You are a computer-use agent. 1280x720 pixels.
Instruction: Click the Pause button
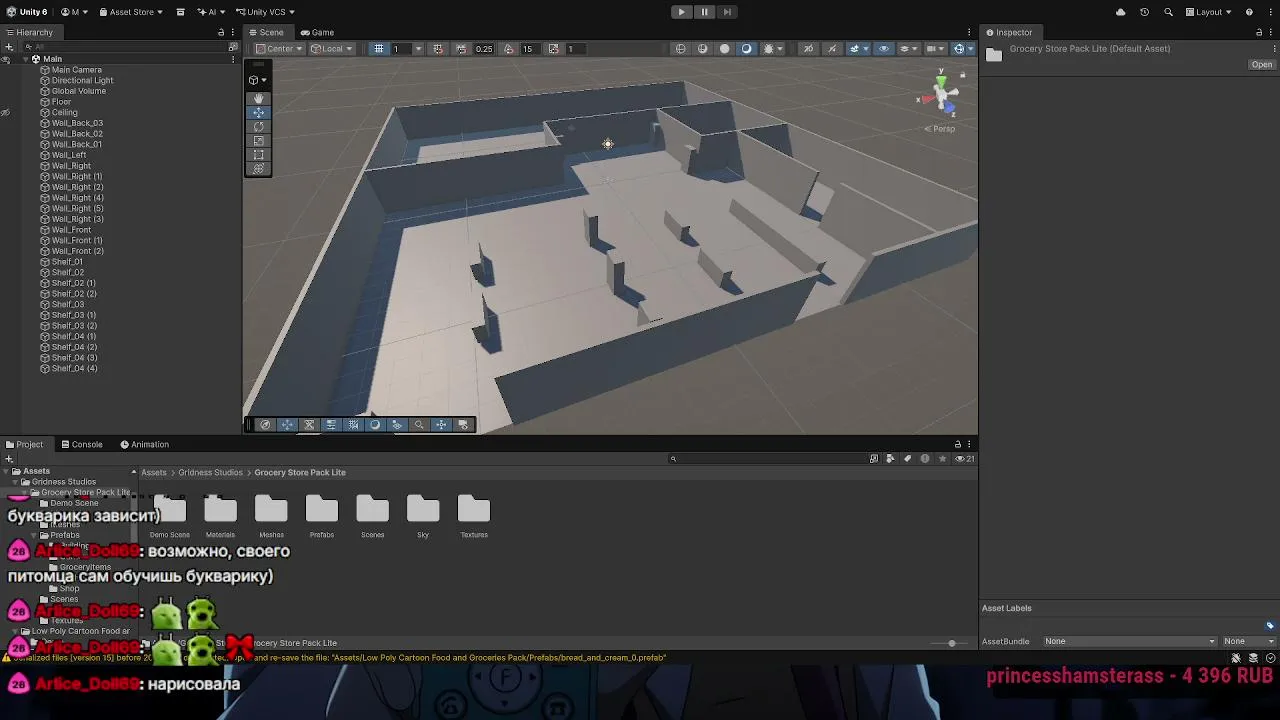pos(704,12)
